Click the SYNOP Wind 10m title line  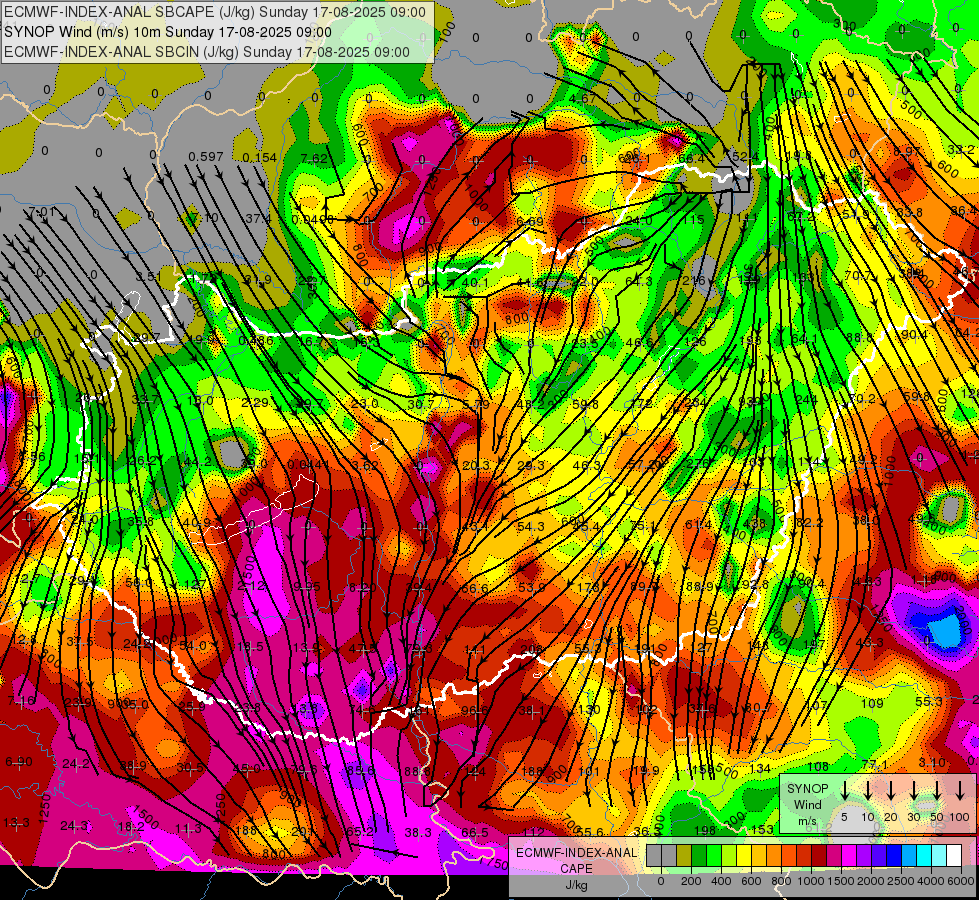[168, 32]
